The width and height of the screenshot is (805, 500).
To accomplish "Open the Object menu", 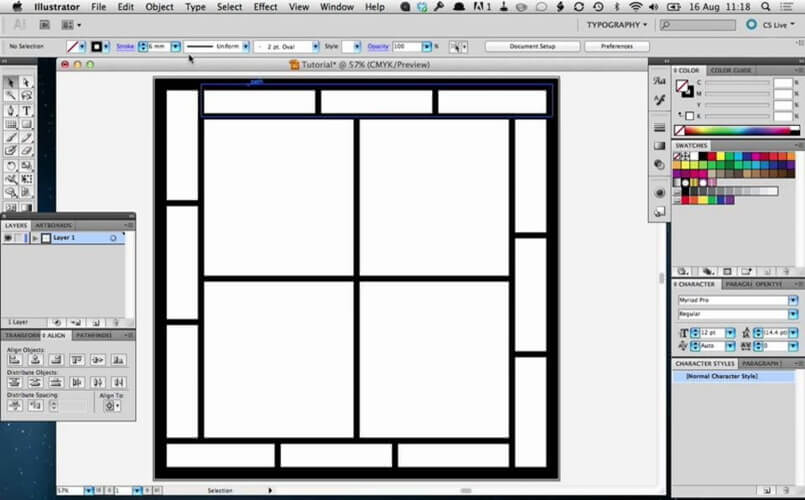I will (x=159, y=7).
